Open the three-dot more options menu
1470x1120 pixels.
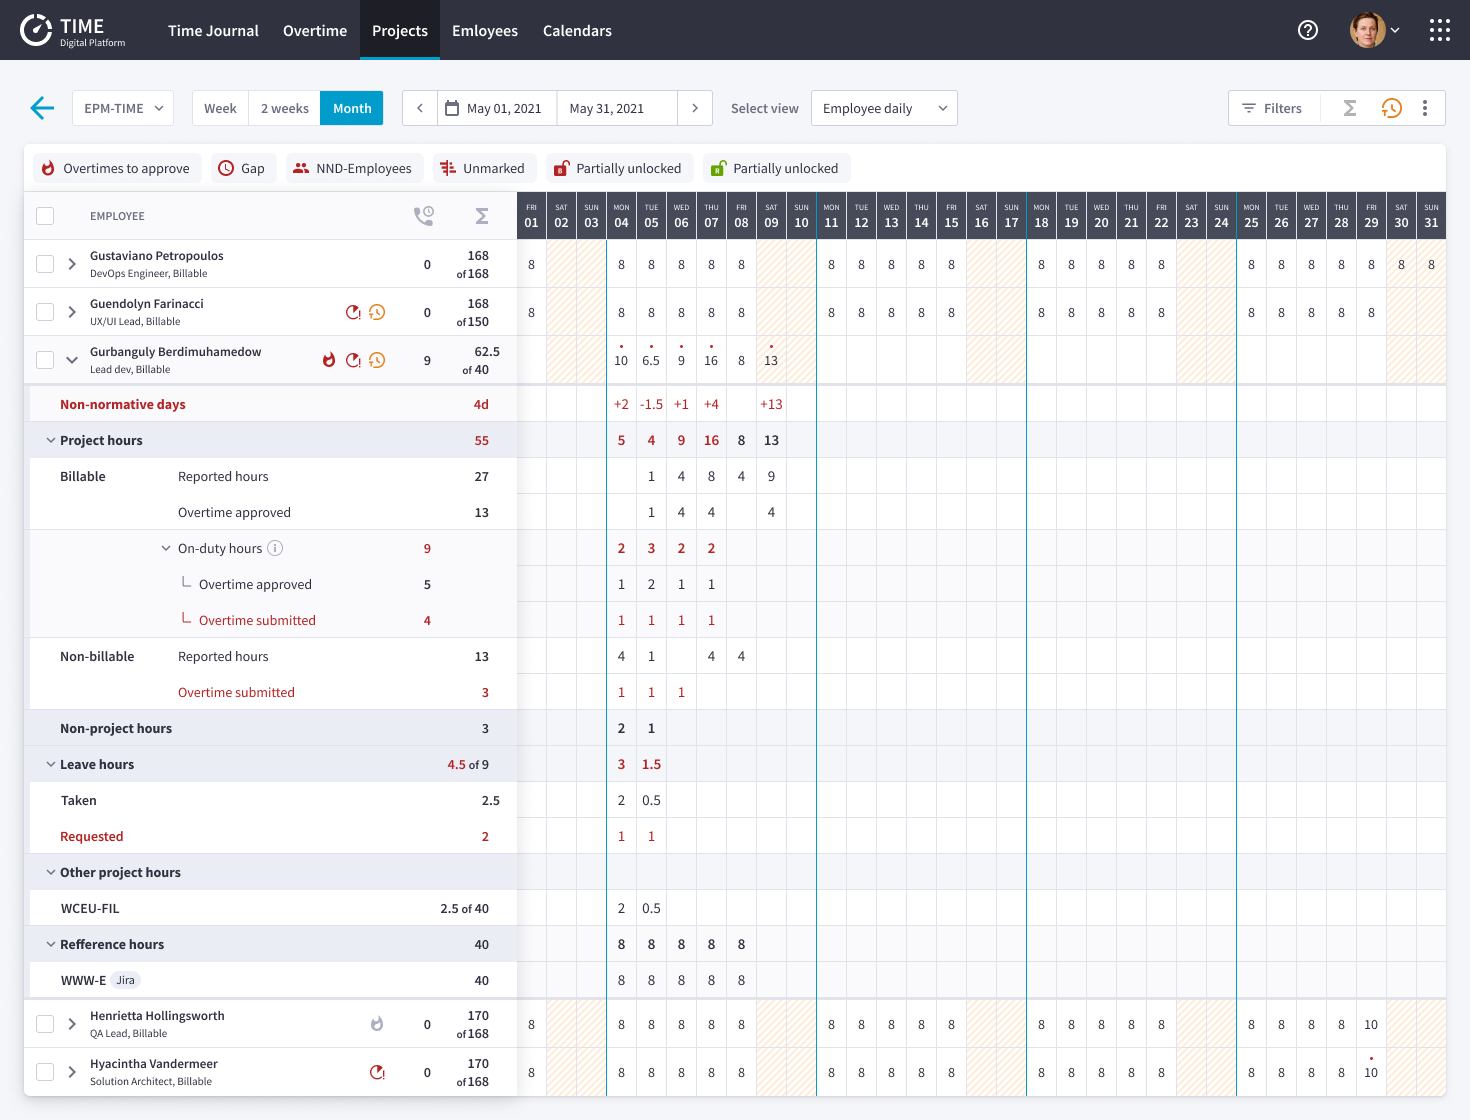pos(1425,108)
